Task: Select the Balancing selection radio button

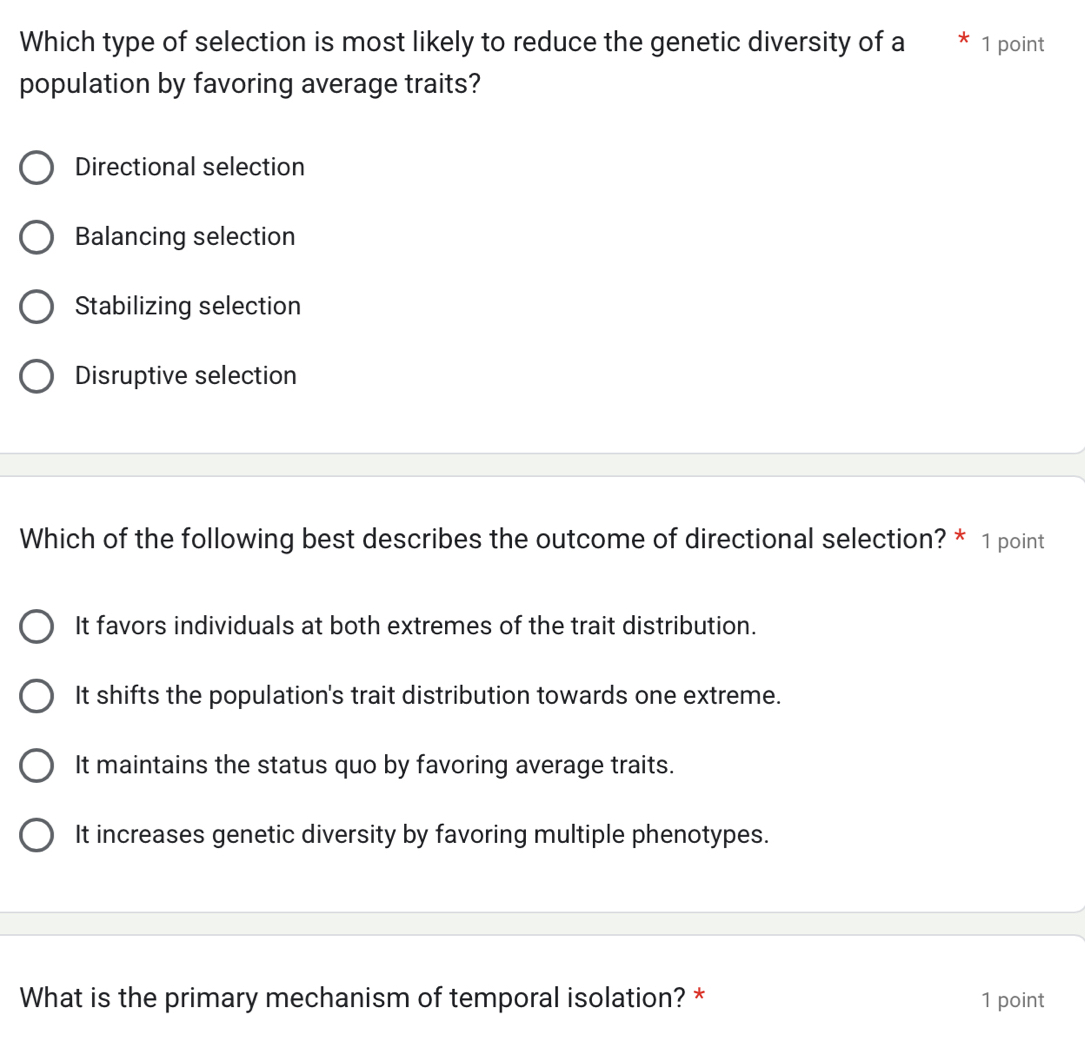Action: pos(36,237)
